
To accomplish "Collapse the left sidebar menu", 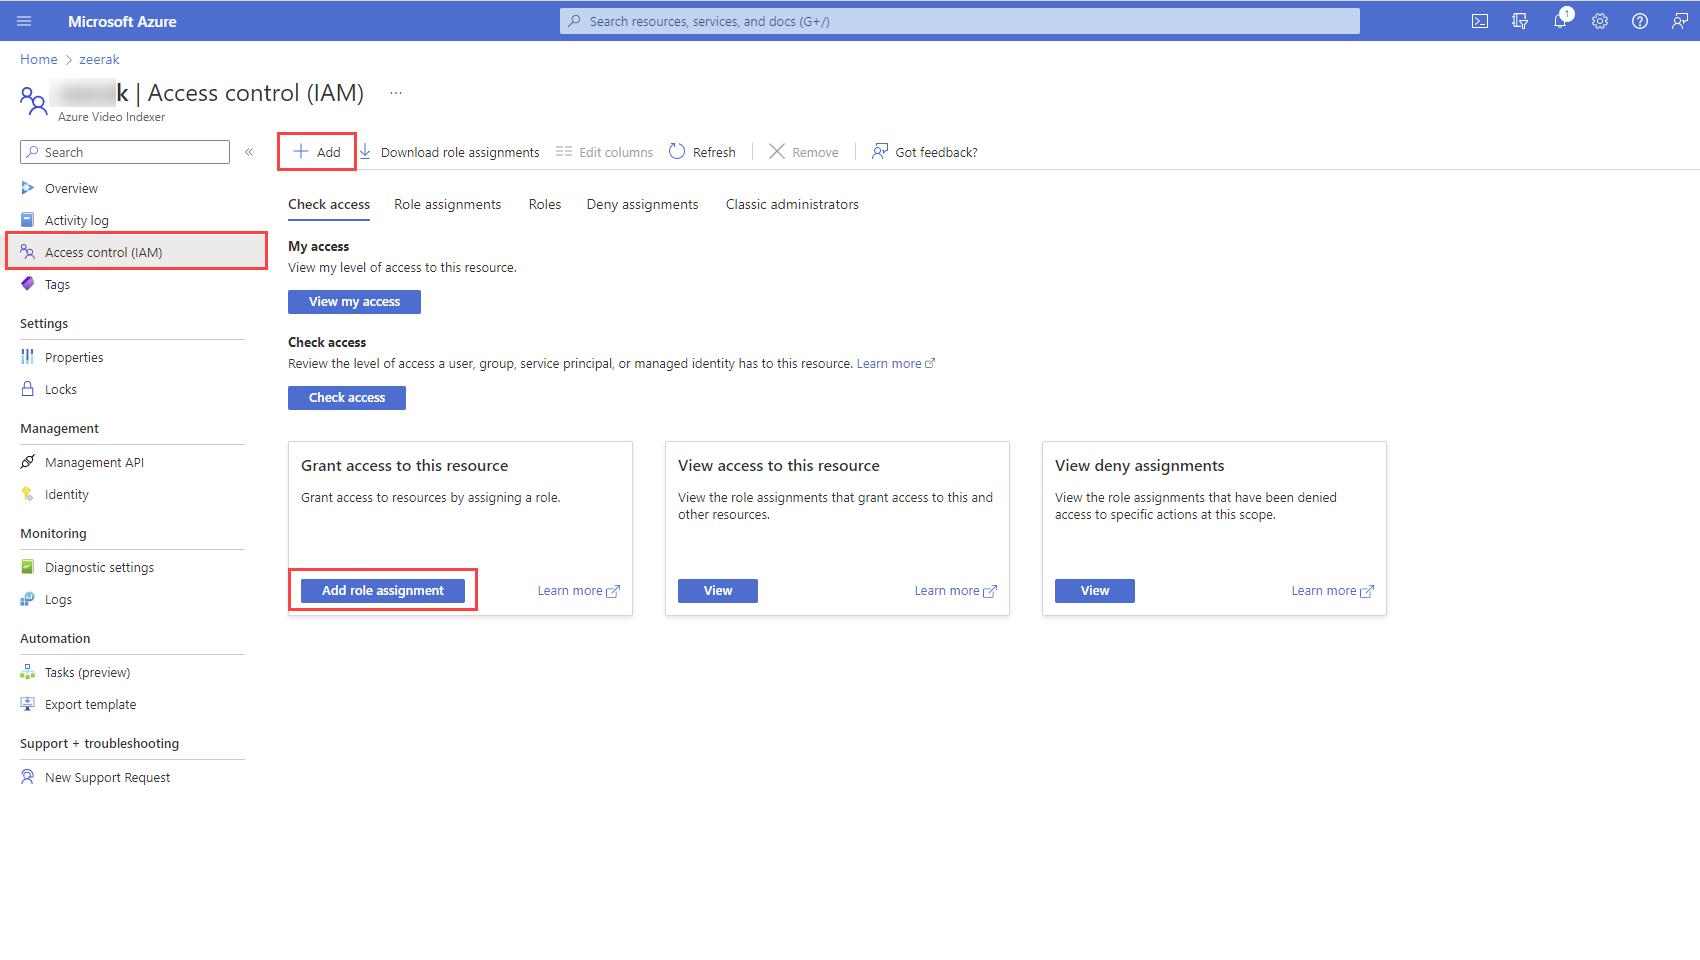I will [249, 152].
